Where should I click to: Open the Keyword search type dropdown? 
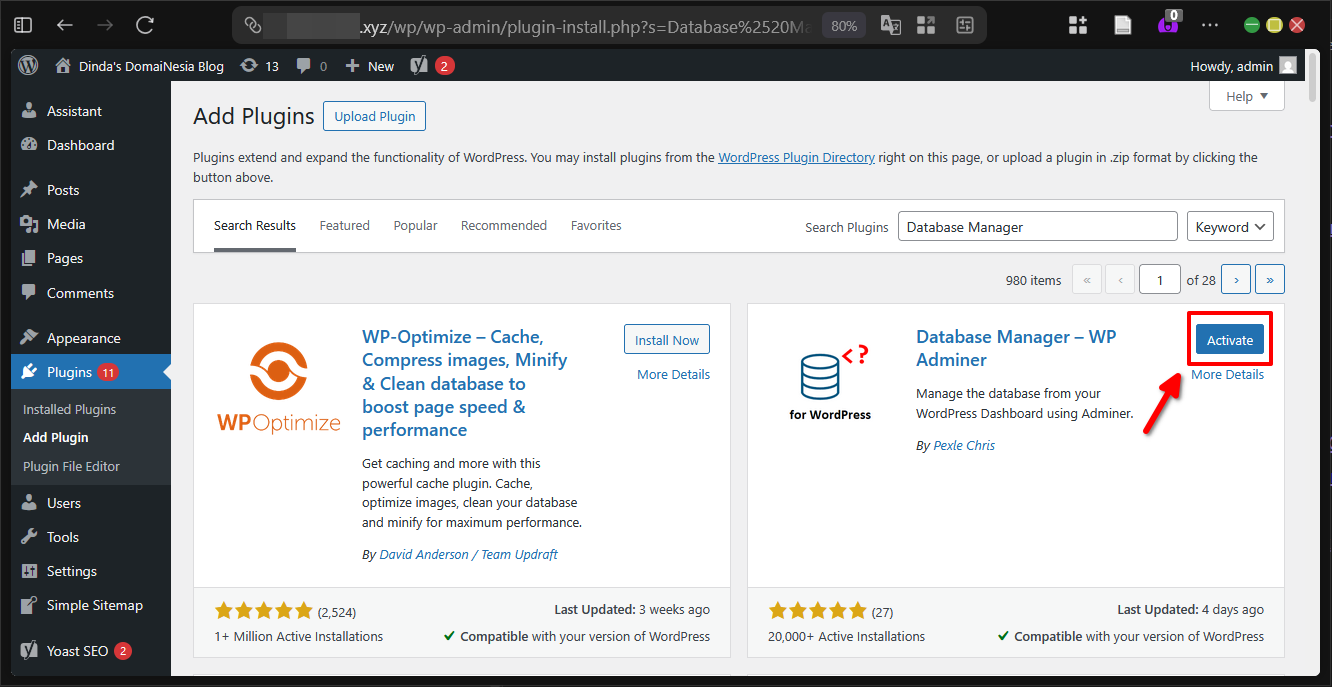tap(1230, 226)
